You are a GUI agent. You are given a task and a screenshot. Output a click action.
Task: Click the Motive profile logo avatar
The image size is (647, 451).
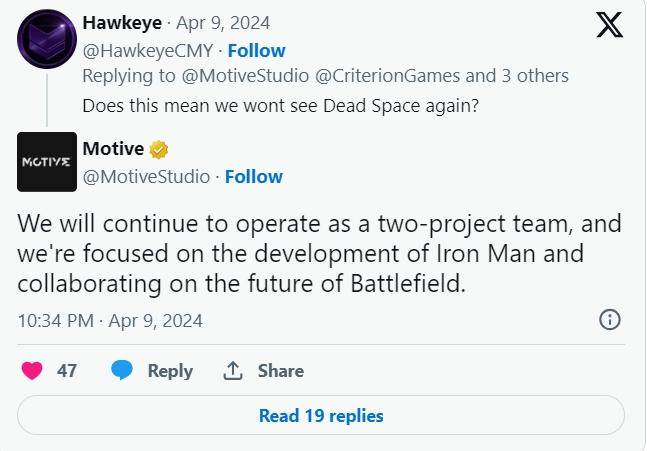[47, 162]
